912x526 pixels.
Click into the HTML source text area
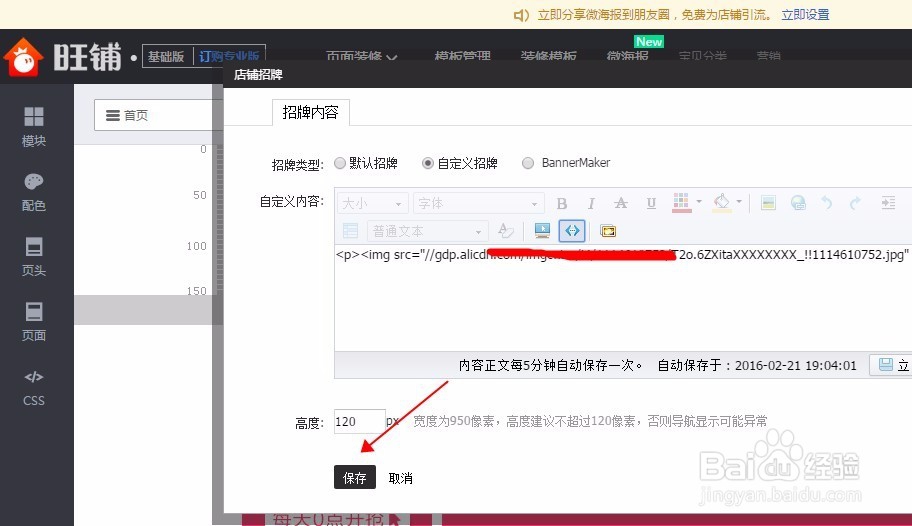[623, 298]
